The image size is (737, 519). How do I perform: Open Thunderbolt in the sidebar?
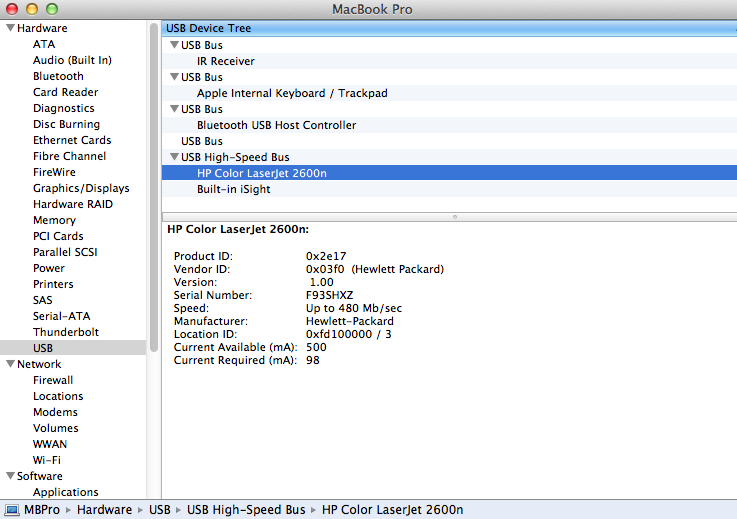(65, 332)
